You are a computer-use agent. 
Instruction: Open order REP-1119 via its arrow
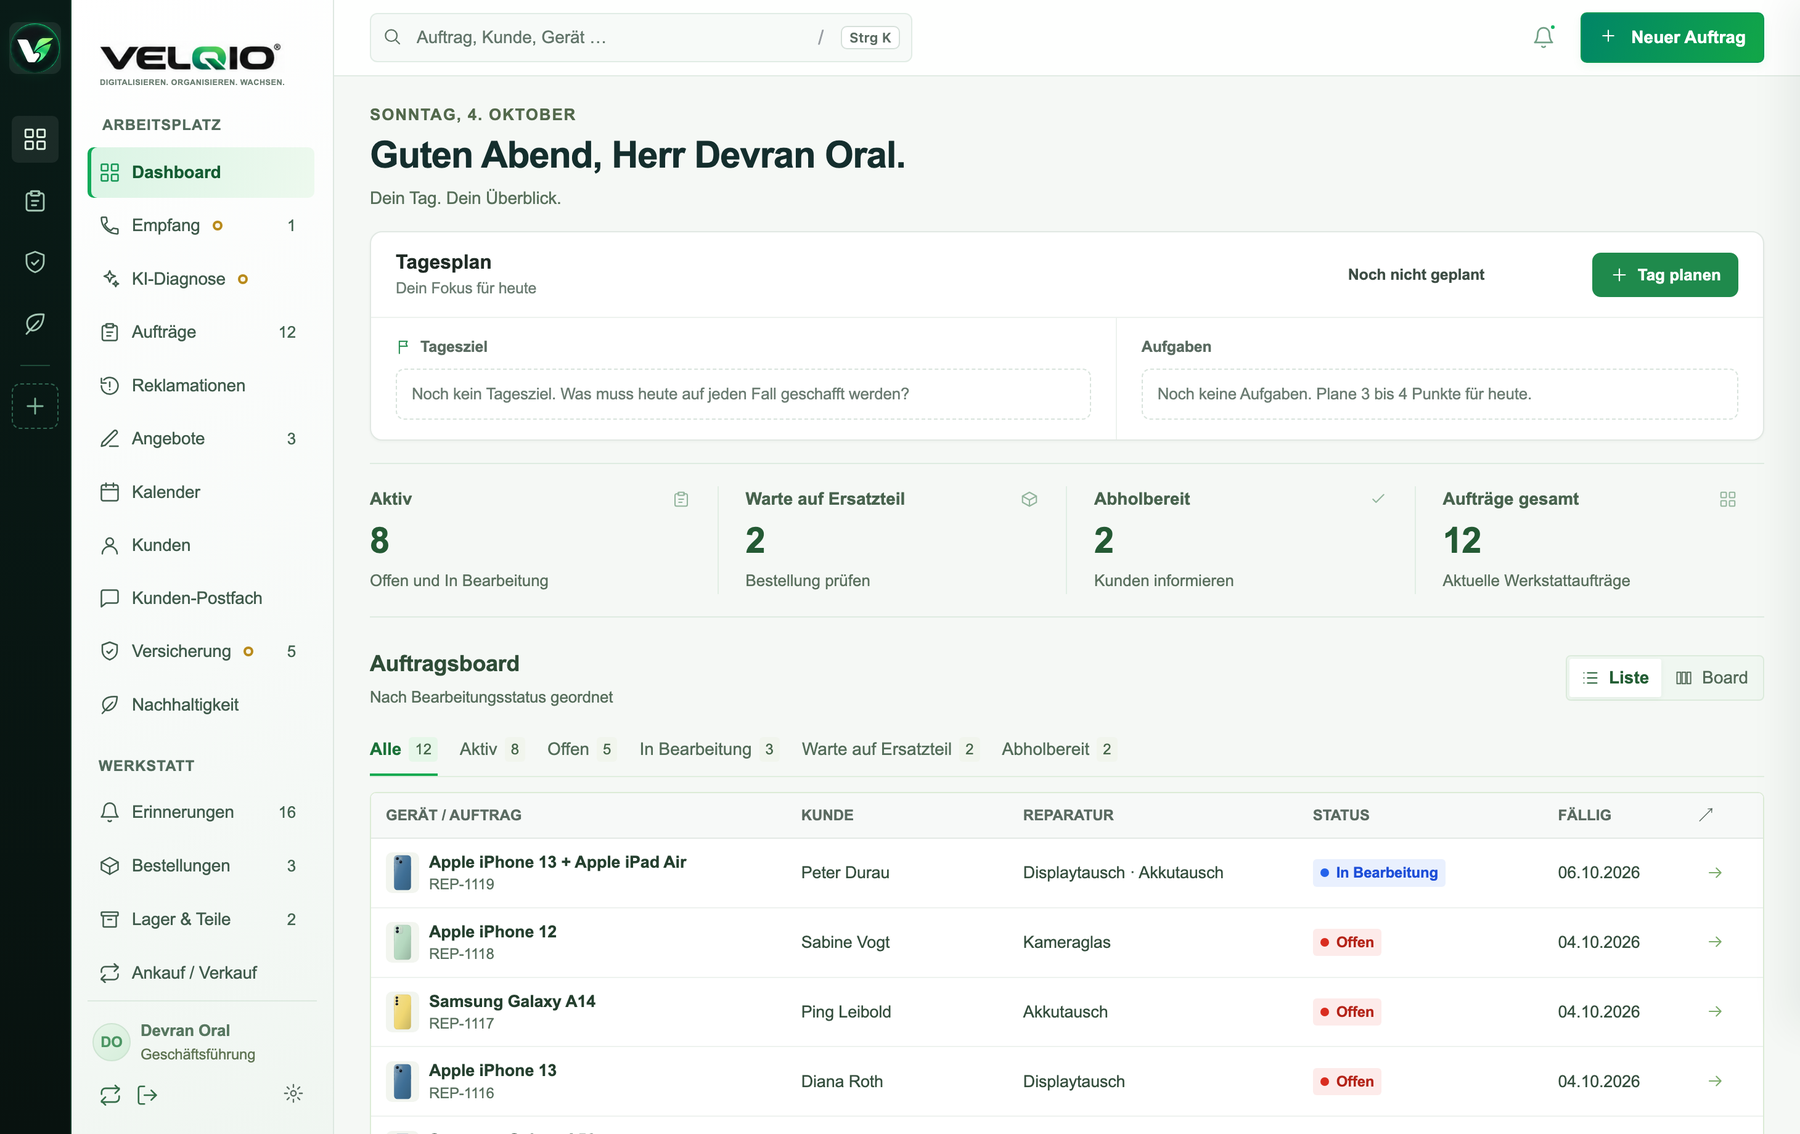click(1715, 873)
